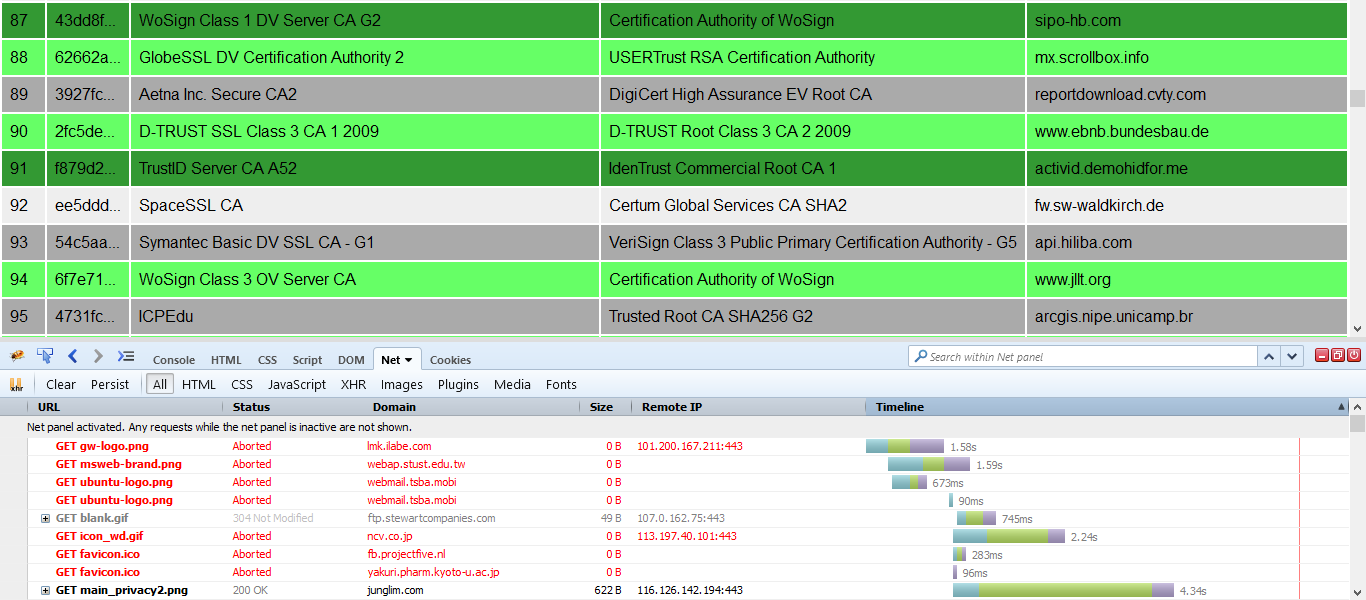The width and height of the screenshot is (1366, 600).
Task: Switch to the CSS panel tab
Action: [267, 360]
